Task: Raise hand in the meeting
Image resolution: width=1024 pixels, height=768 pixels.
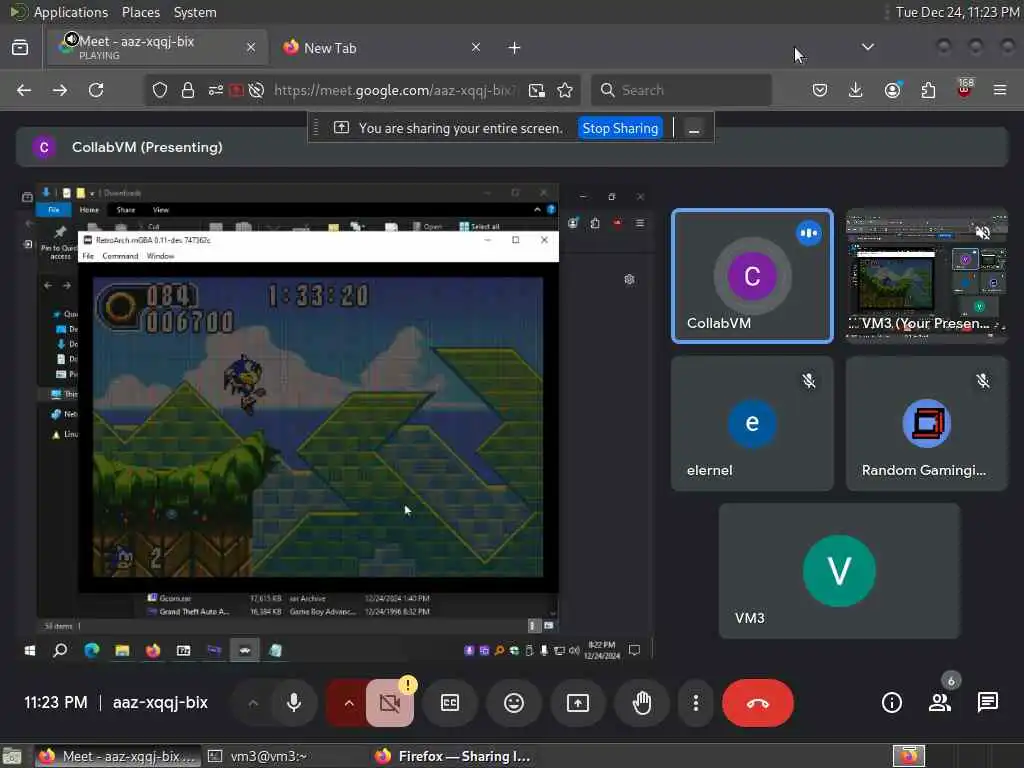Action: [642, 703]
